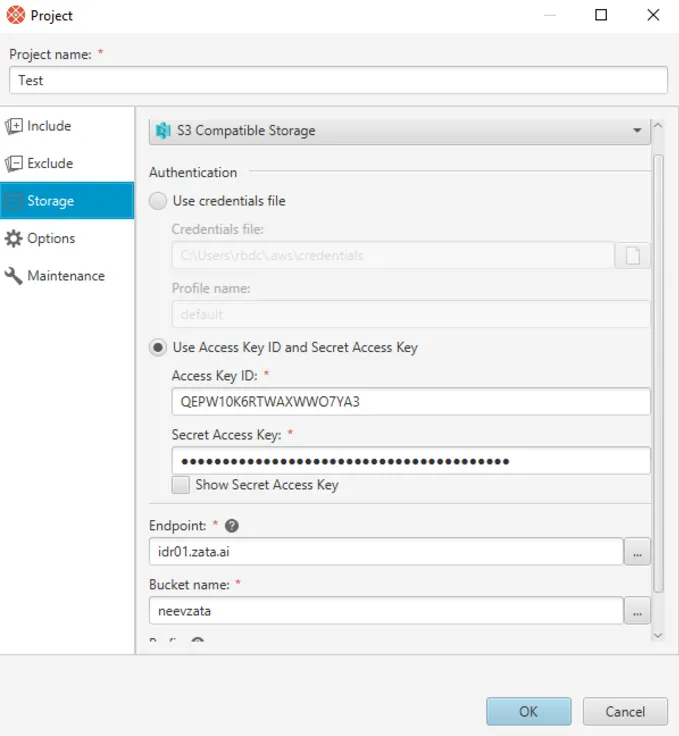Click the Options gear icon

(14, 238)
